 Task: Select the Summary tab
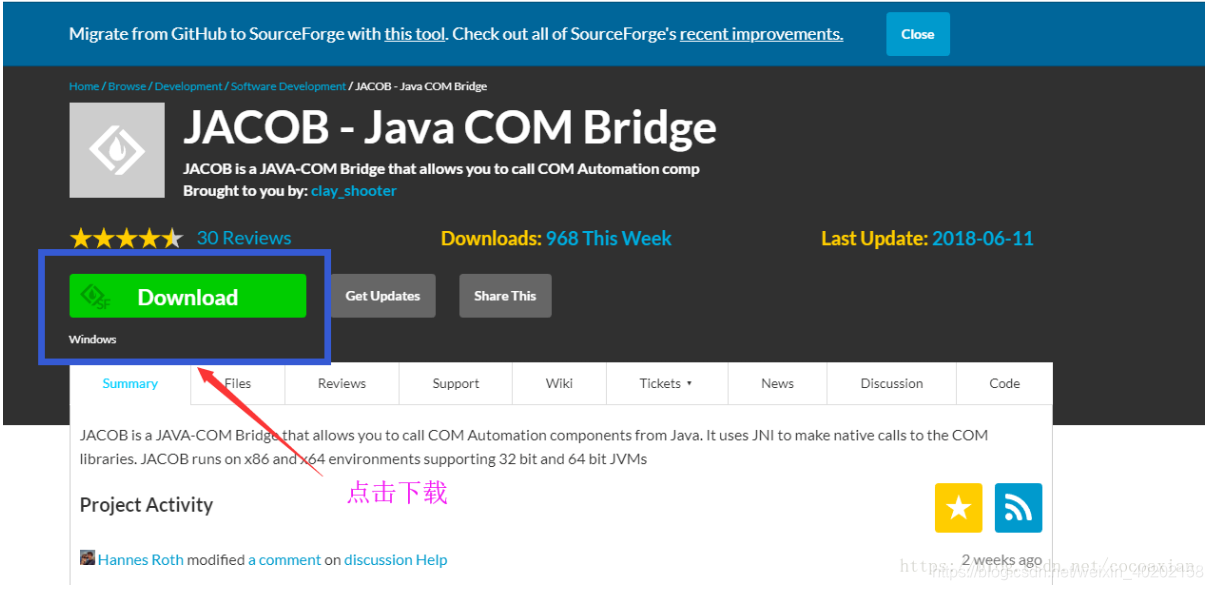[130, 383]
